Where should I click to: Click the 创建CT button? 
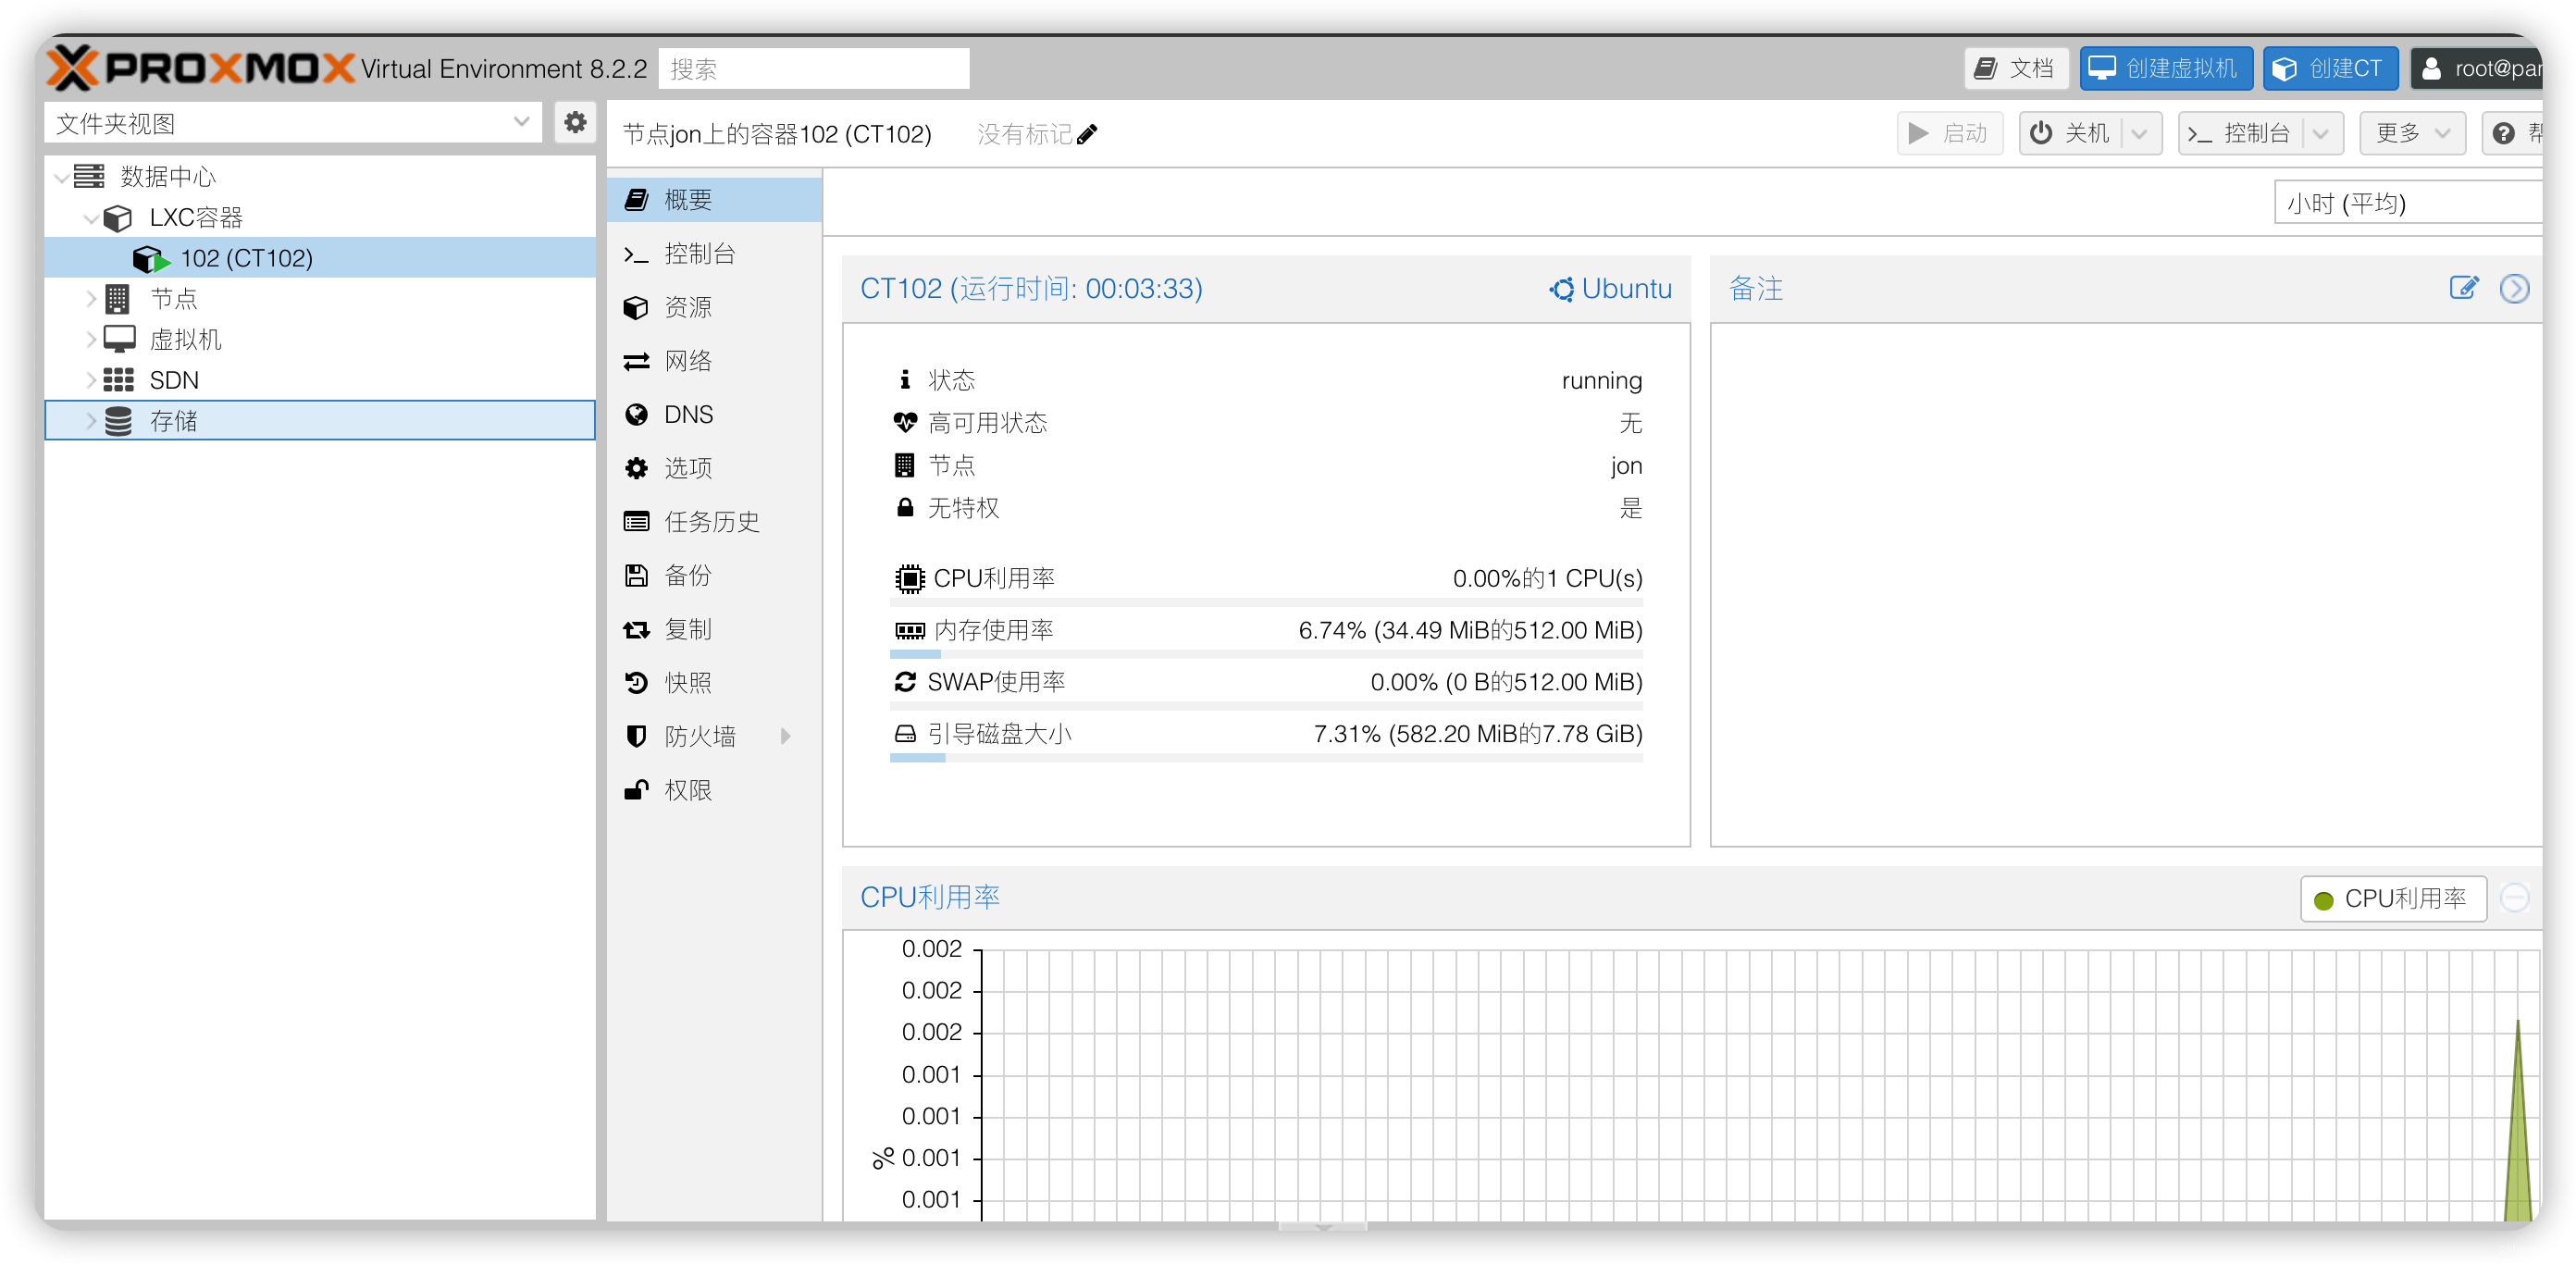2329,68
